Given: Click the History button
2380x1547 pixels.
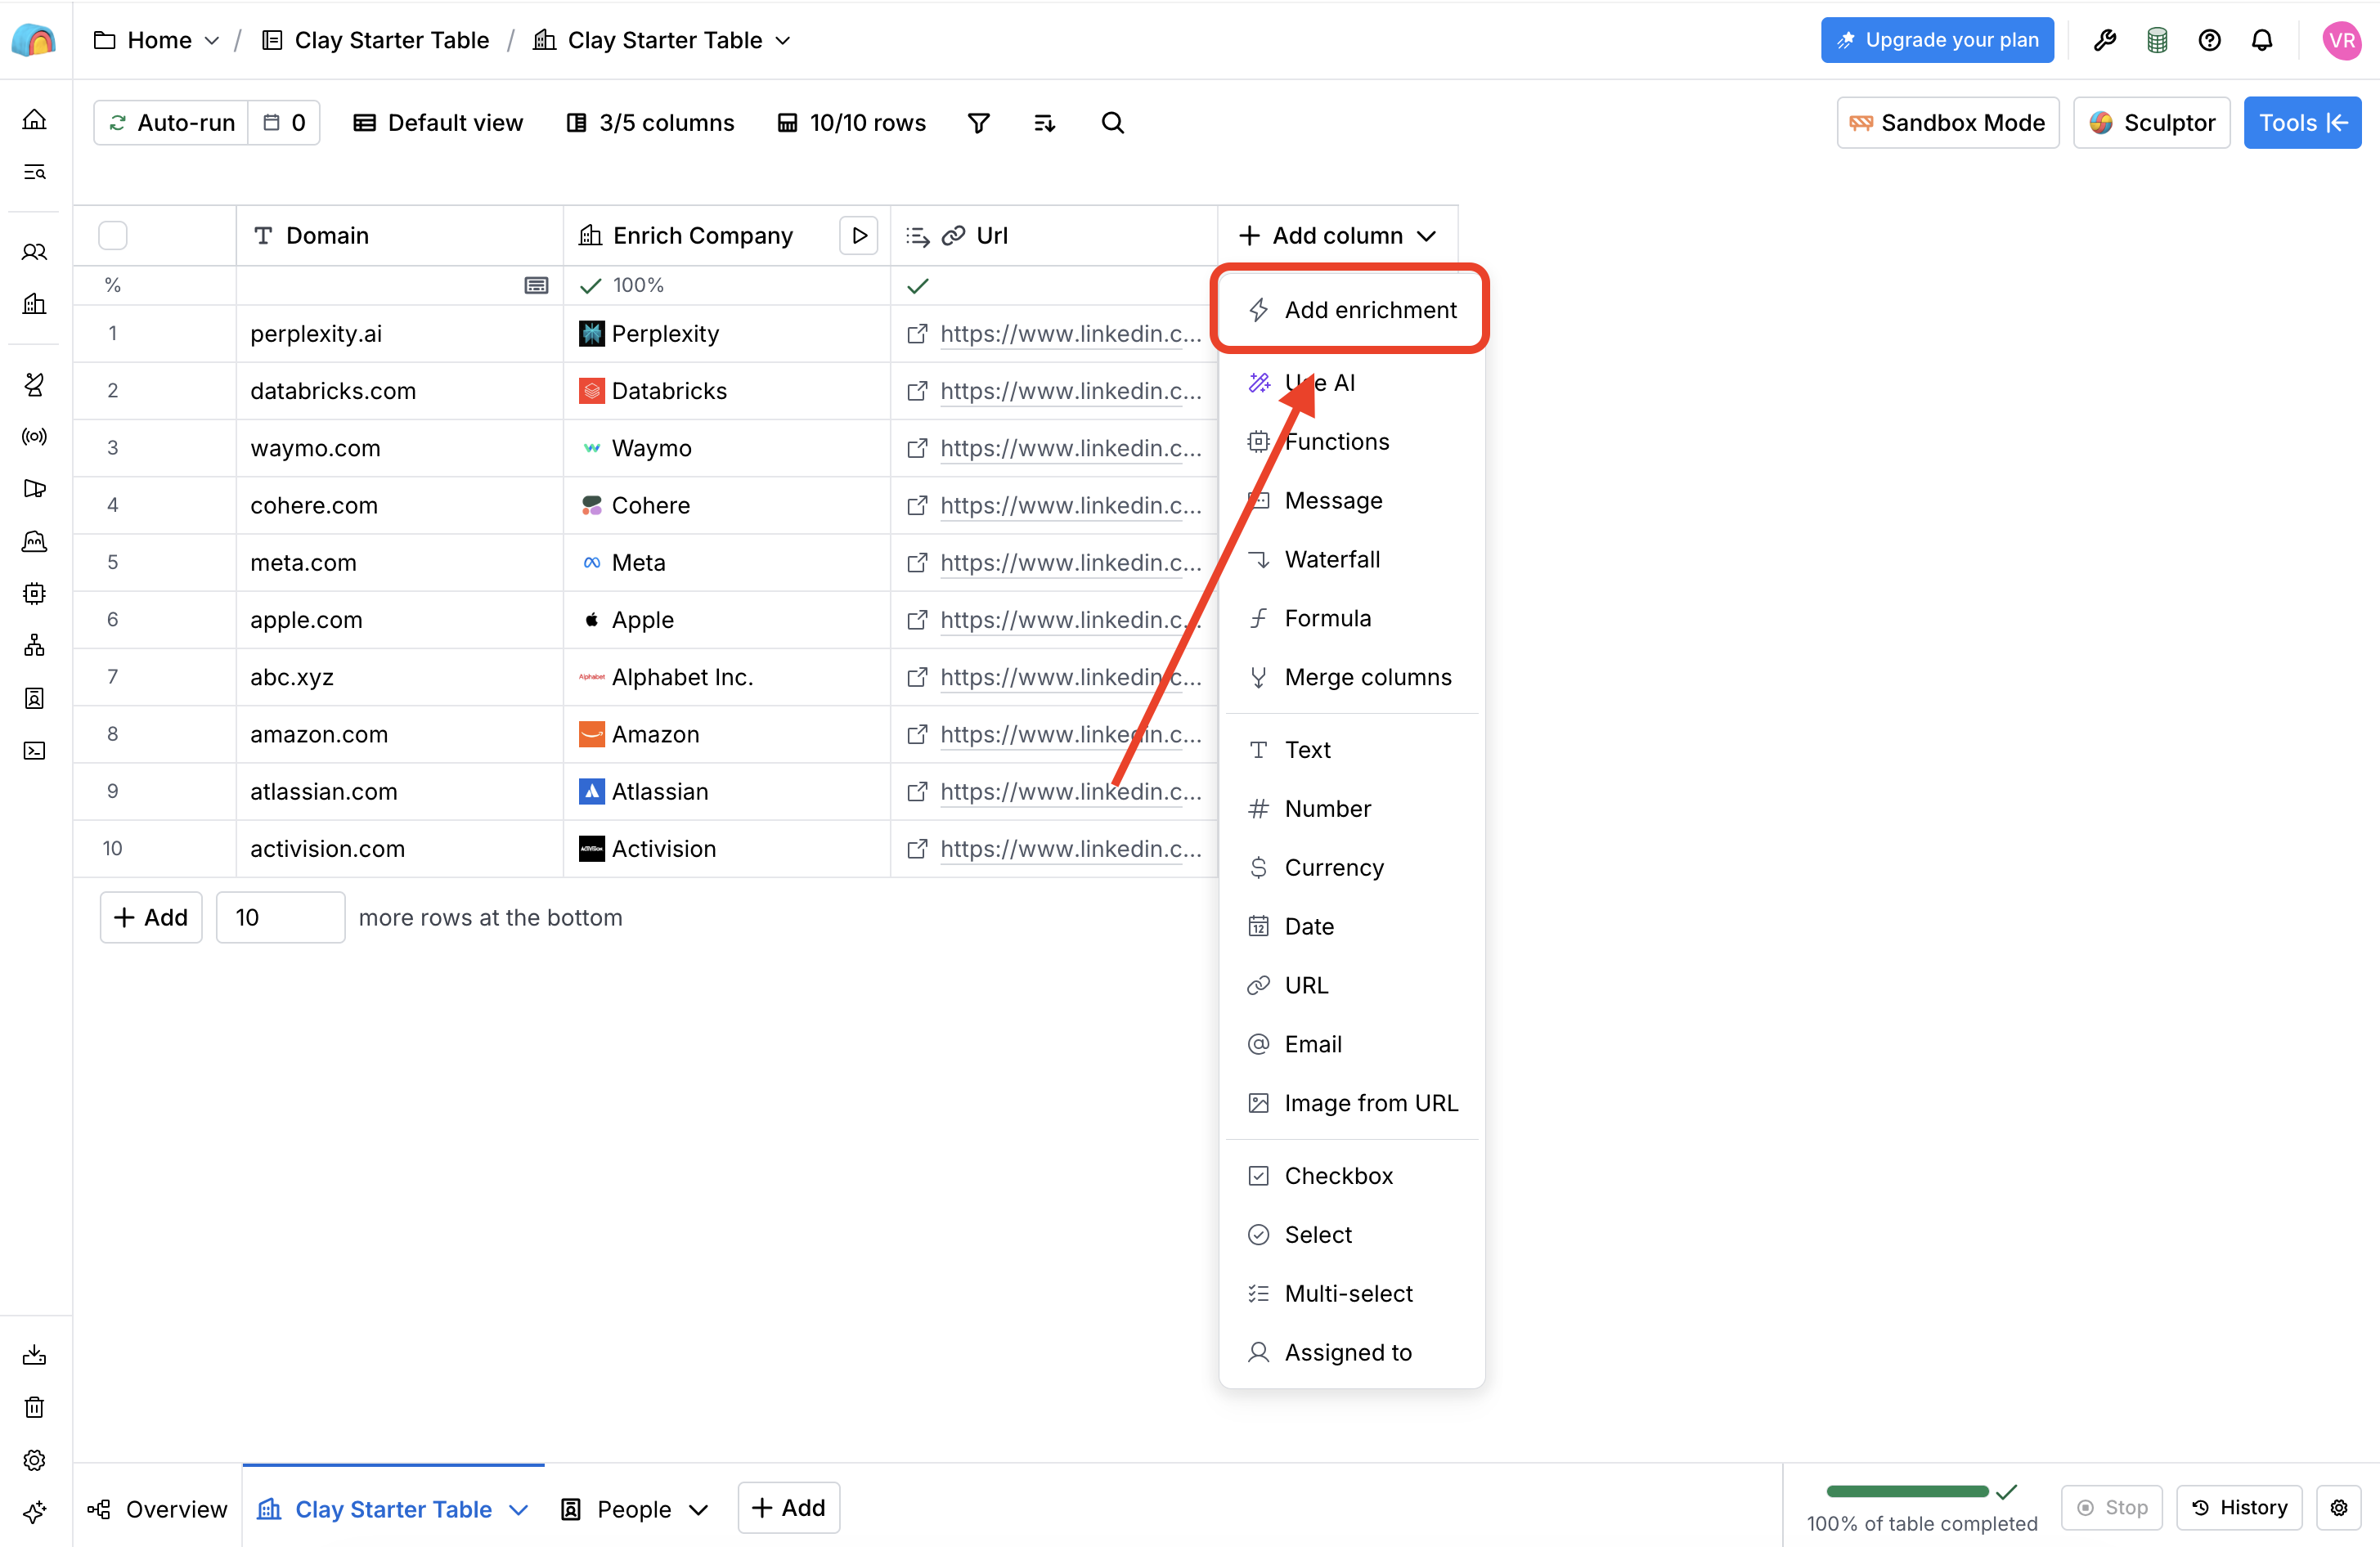Looking at the screenshot, I should click(2239, 1507).
